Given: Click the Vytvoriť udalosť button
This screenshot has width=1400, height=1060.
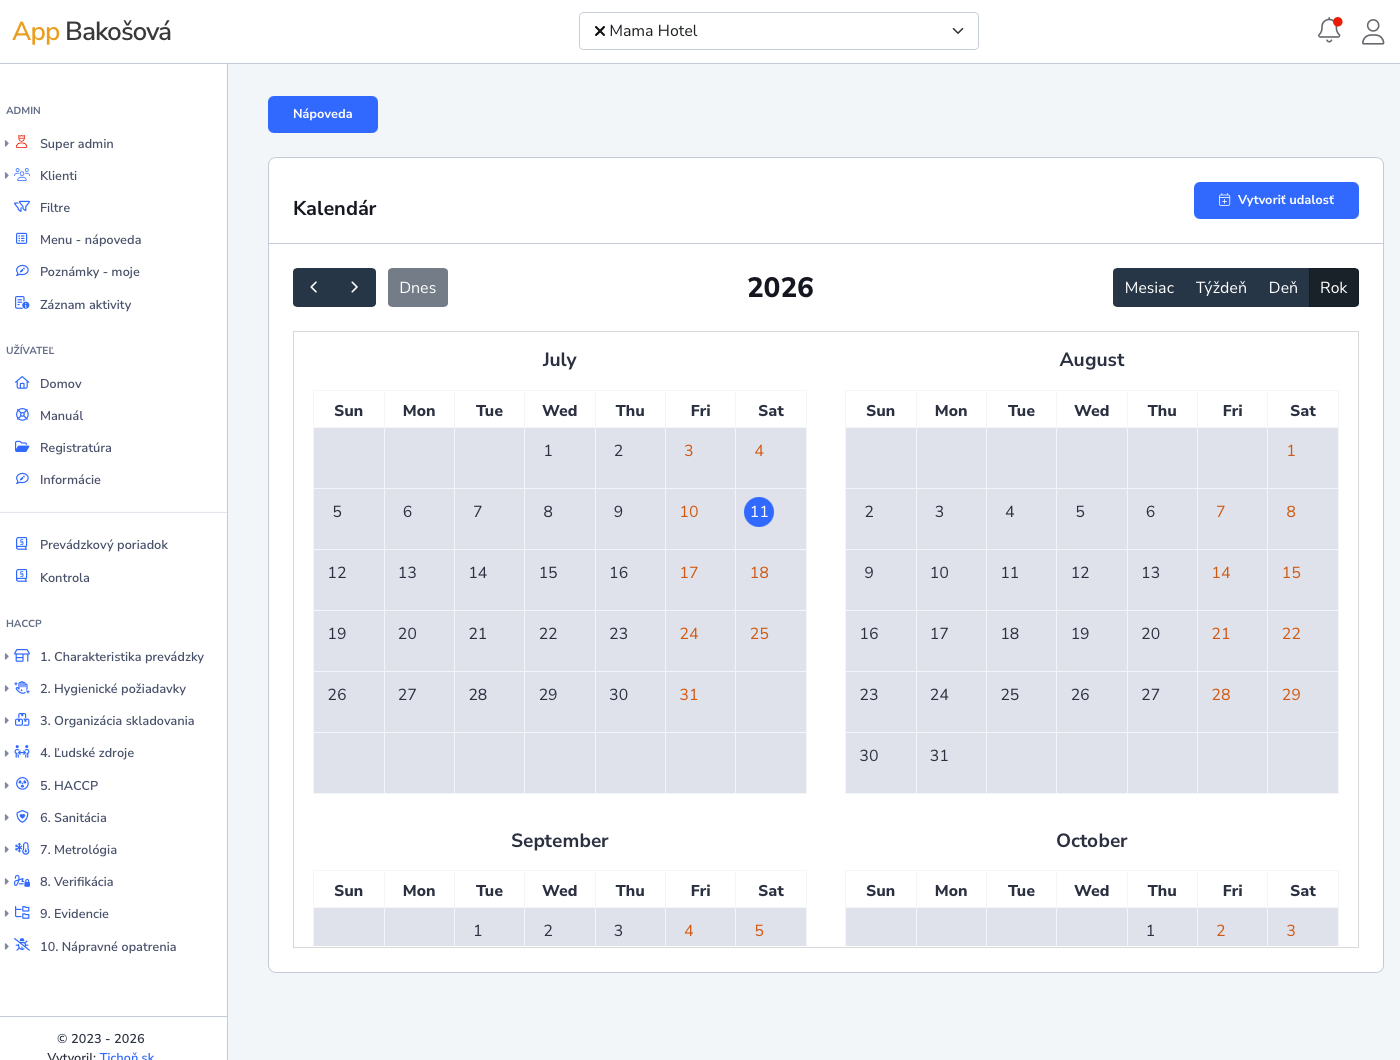Looking at the screenshot, I should pyautogui.click(x=1276, y=200).
